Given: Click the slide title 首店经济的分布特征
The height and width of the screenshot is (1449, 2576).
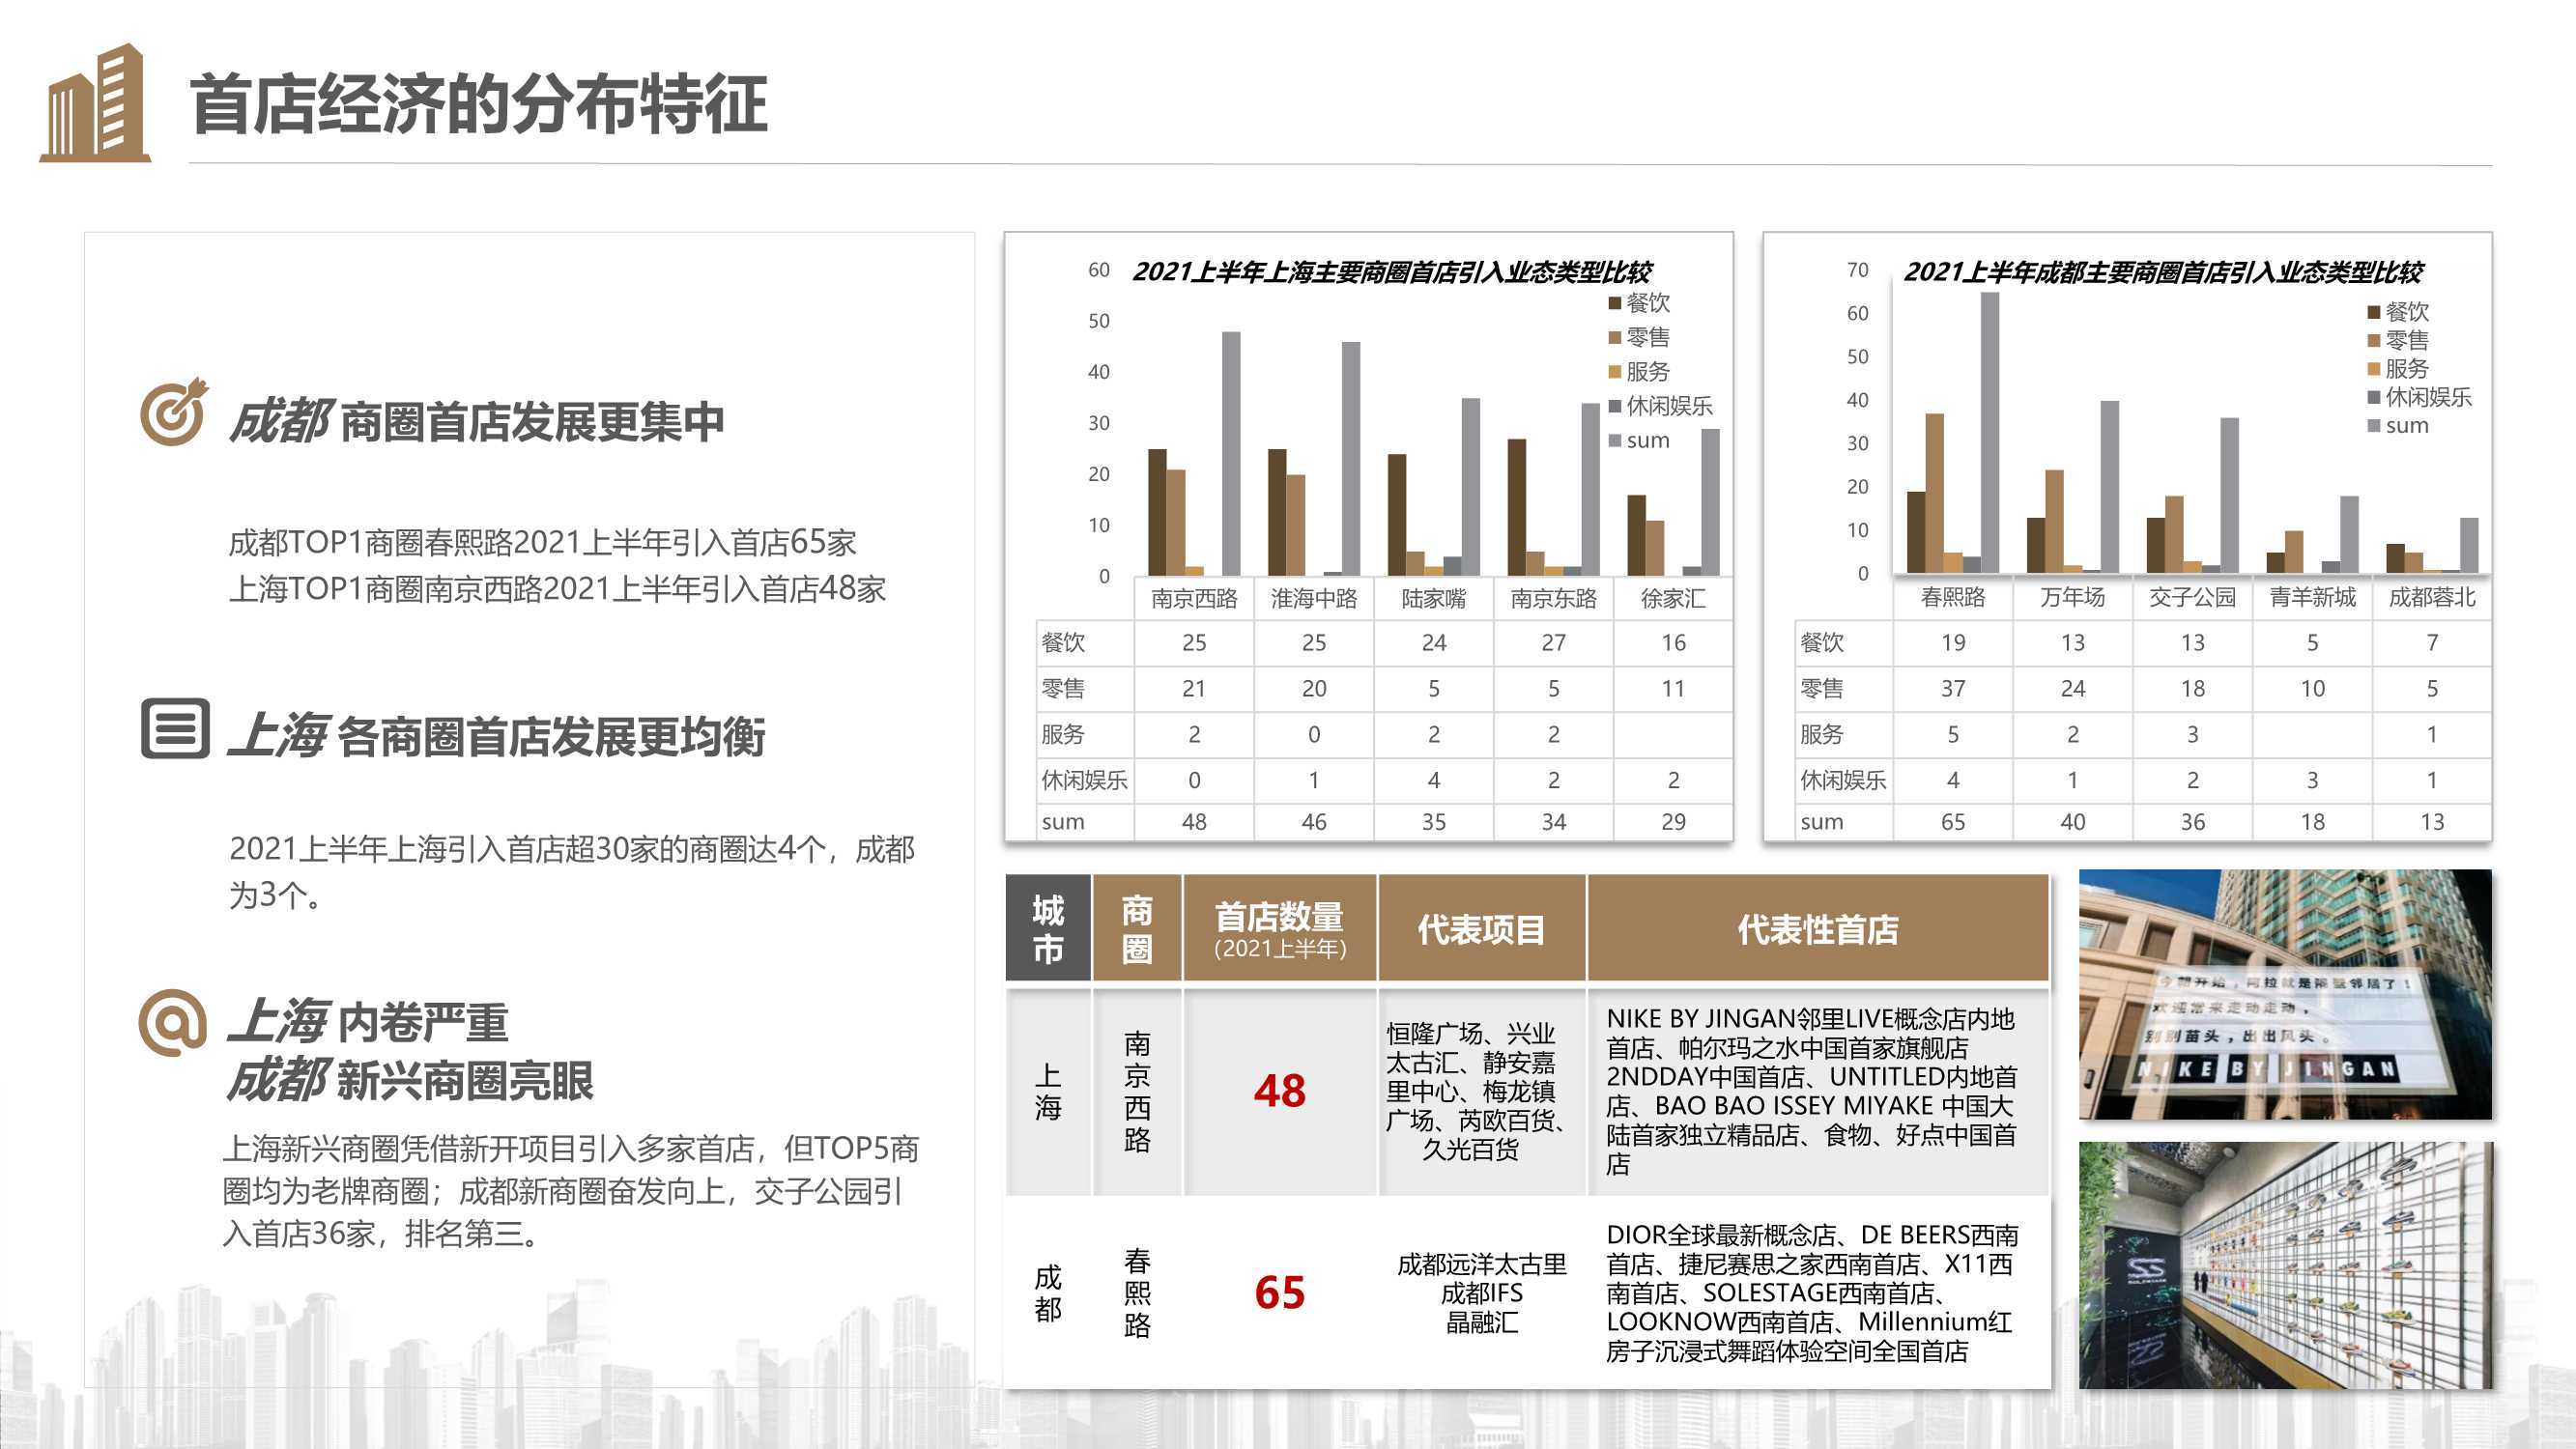Looking at the screenshot, I should [x=478, y=104].
